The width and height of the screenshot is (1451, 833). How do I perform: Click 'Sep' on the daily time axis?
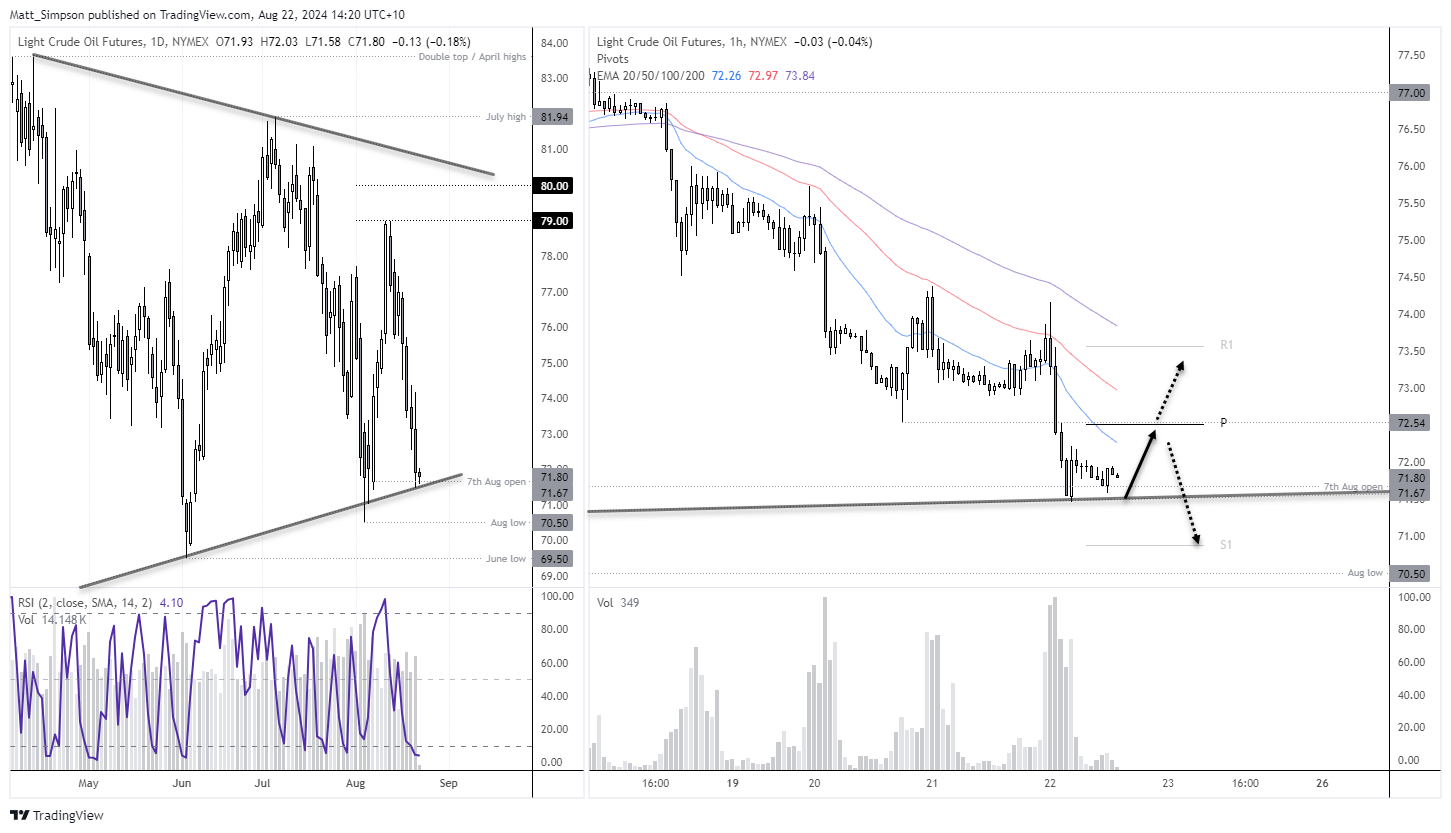[x=449, y=784]
